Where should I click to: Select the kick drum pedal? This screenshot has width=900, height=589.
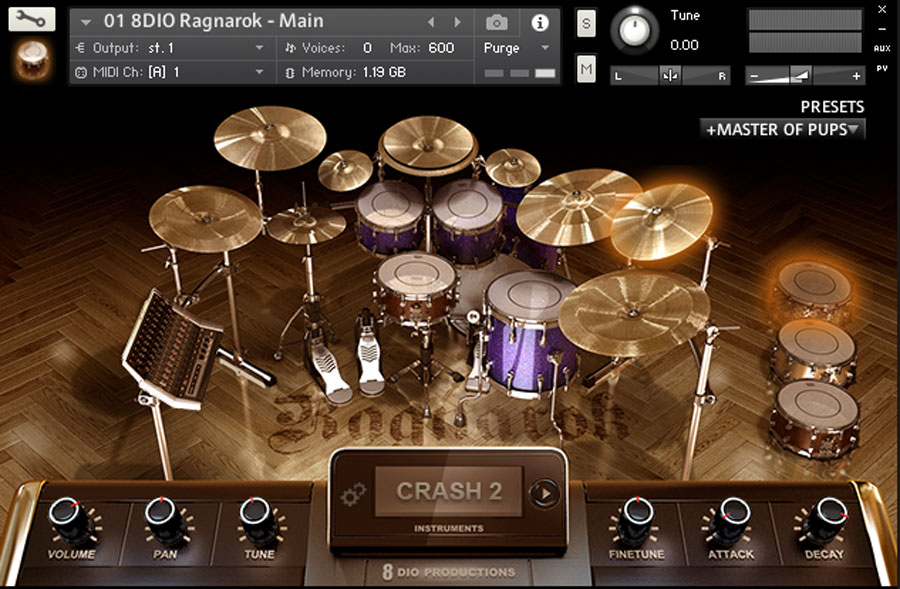371,354
